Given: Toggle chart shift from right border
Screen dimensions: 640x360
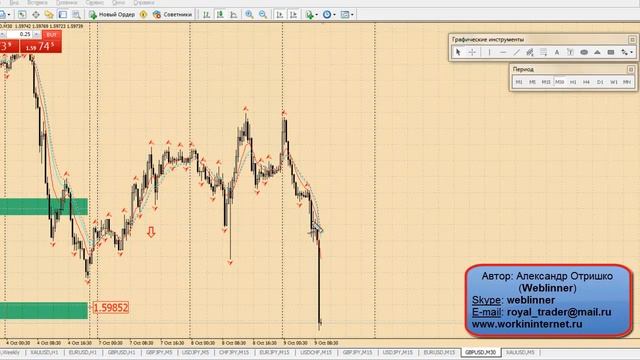Looking at the screenshot, I should pos(293,15).
